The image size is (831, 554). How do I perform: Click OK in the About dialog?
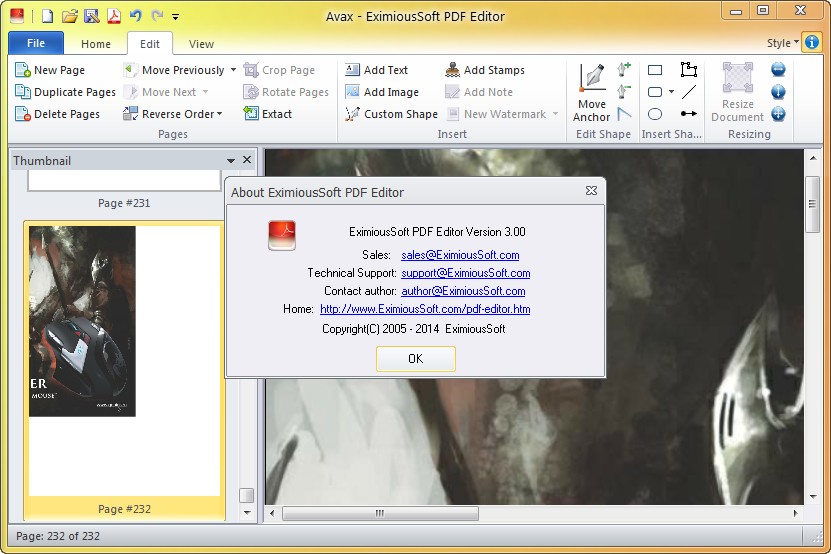416,359
